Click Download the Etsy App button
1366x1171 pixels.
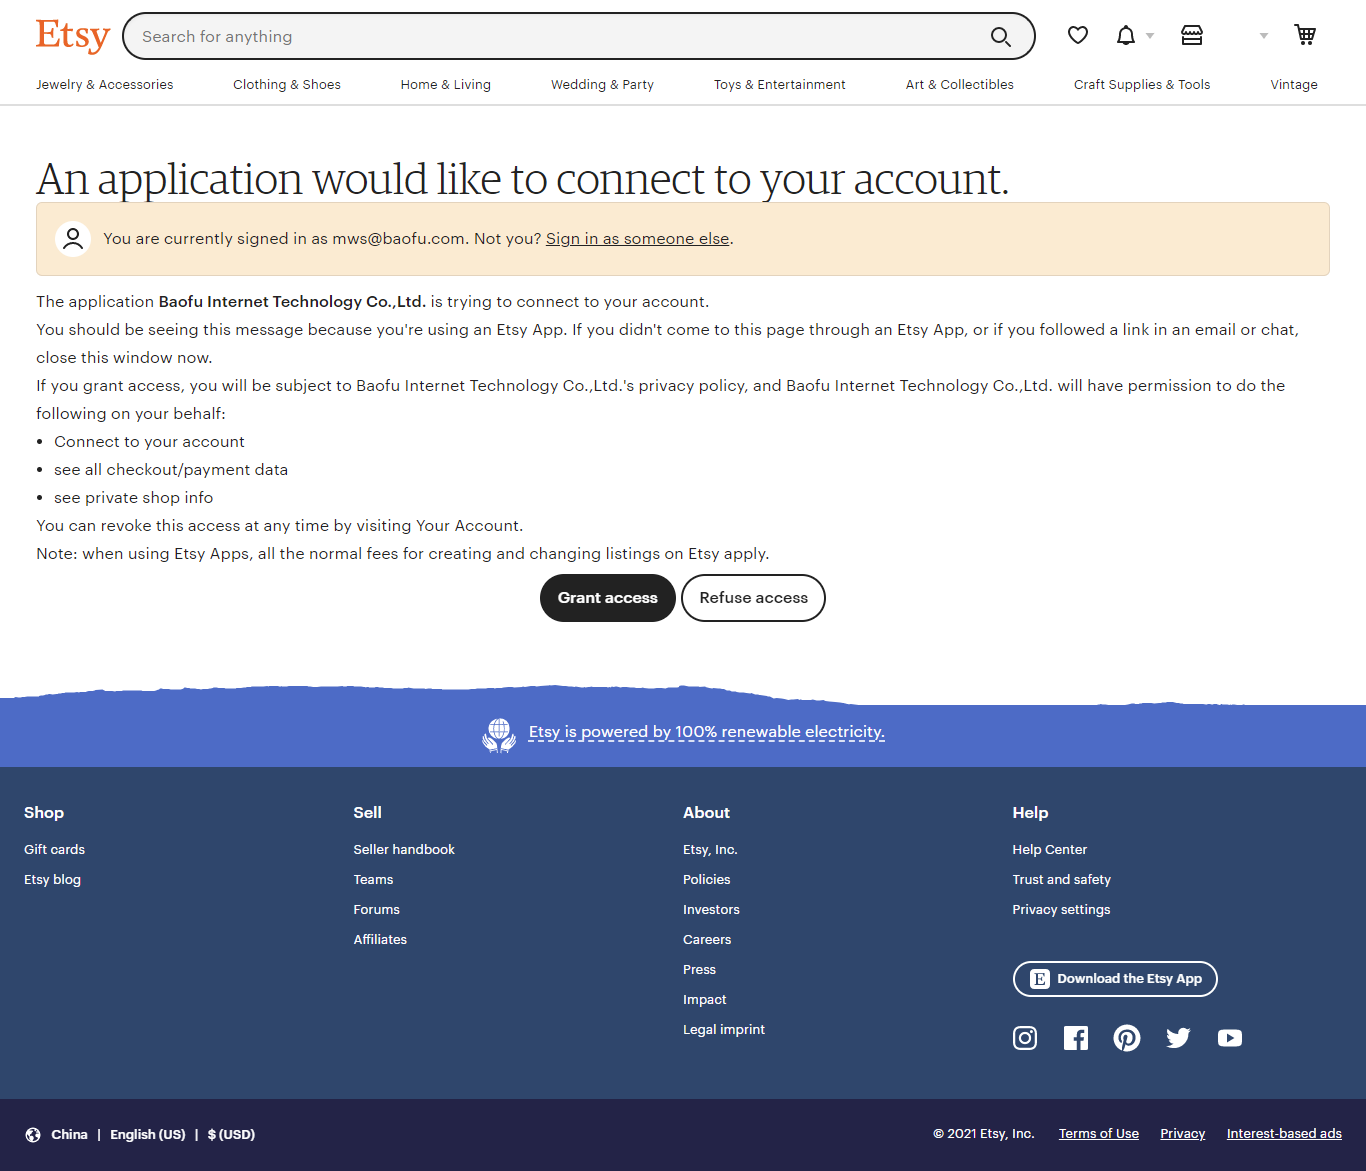pos(1115,979)
